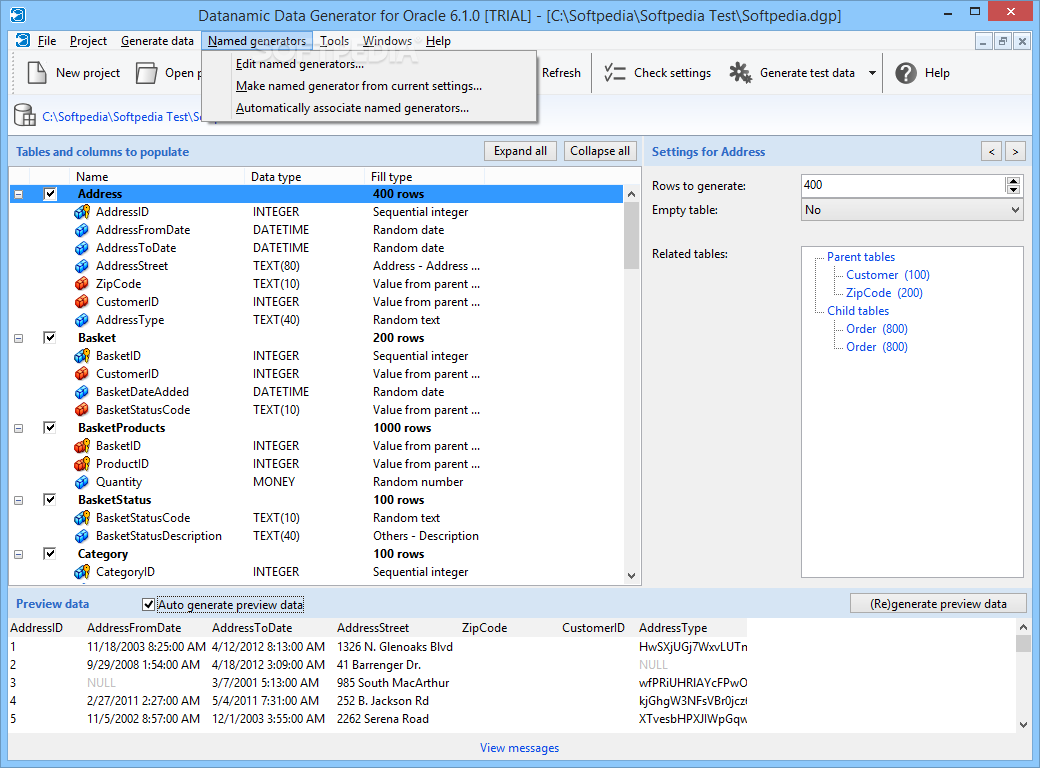Screen dimensions: 1040x768
Task: Collapse the BasketStatus table node
Action: 19,501
